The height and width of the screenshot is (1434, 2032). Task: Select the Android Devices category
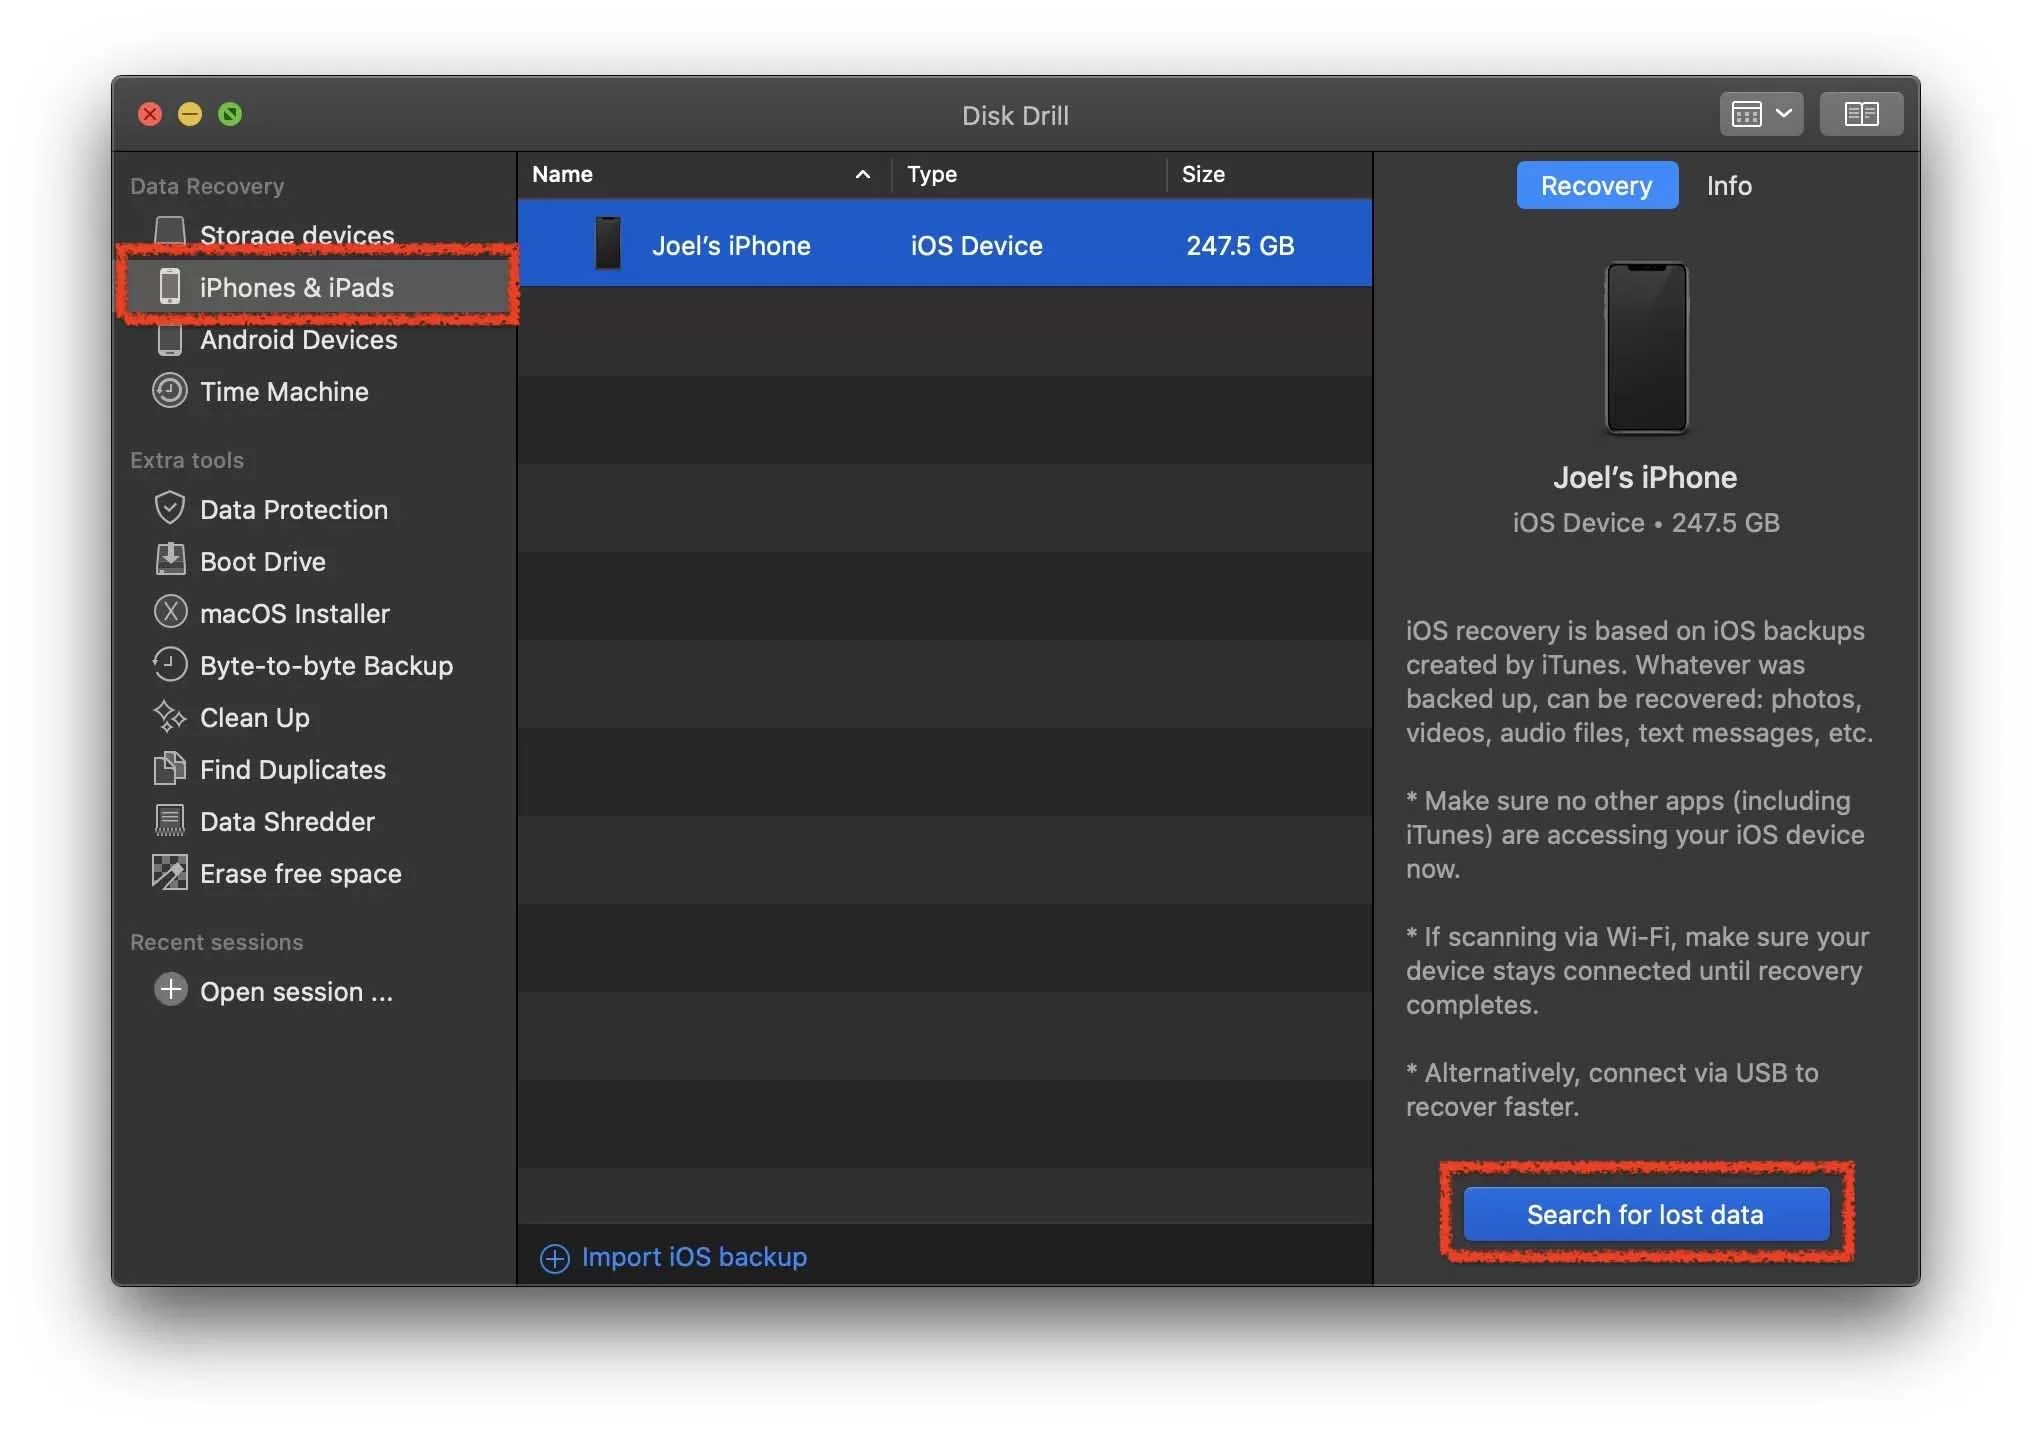pyautogui.click(x=298, y=338)
